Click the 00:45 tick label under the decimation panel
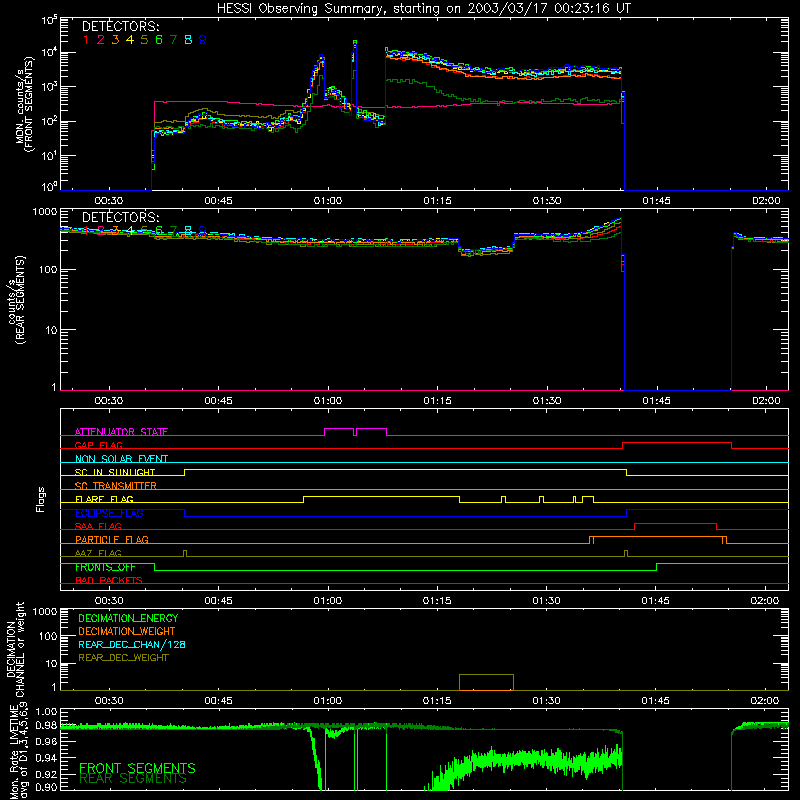This screenshot has width=800, height=800. click(x=218, y=701)
